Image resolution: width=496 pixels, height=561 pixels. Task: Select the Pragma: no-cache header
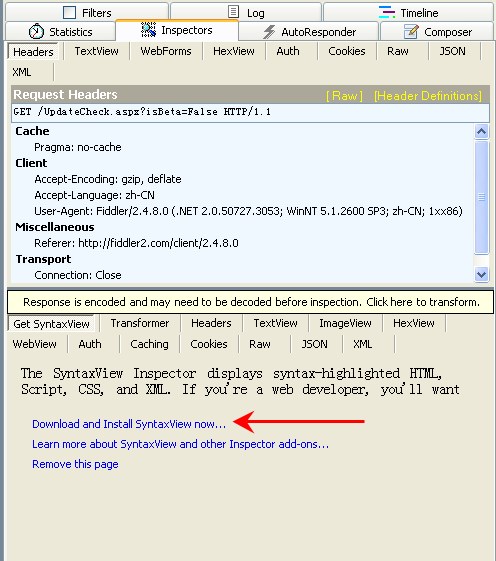pyautogui.click(x=78, y=147)
